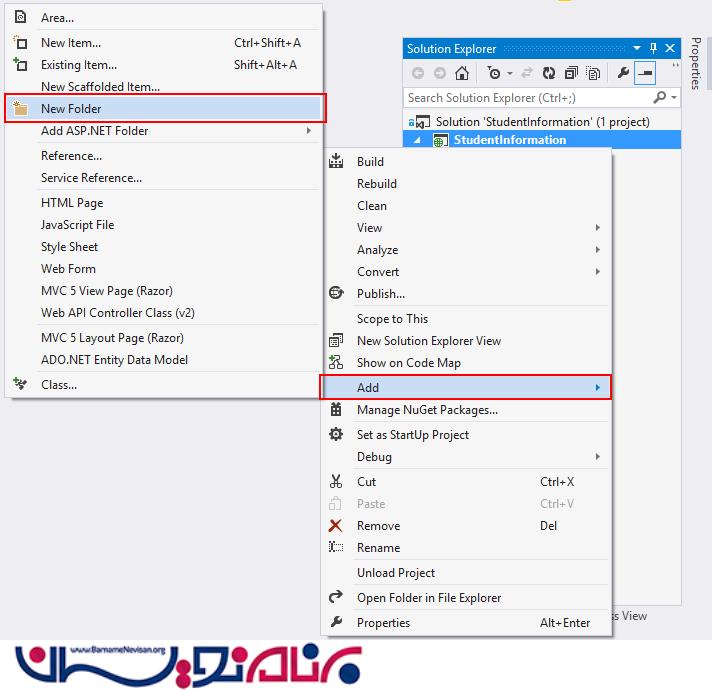Screen dimensions: 712x690
Task: Open Properties via the wrench toolbar icon
Action: [624, 73]
